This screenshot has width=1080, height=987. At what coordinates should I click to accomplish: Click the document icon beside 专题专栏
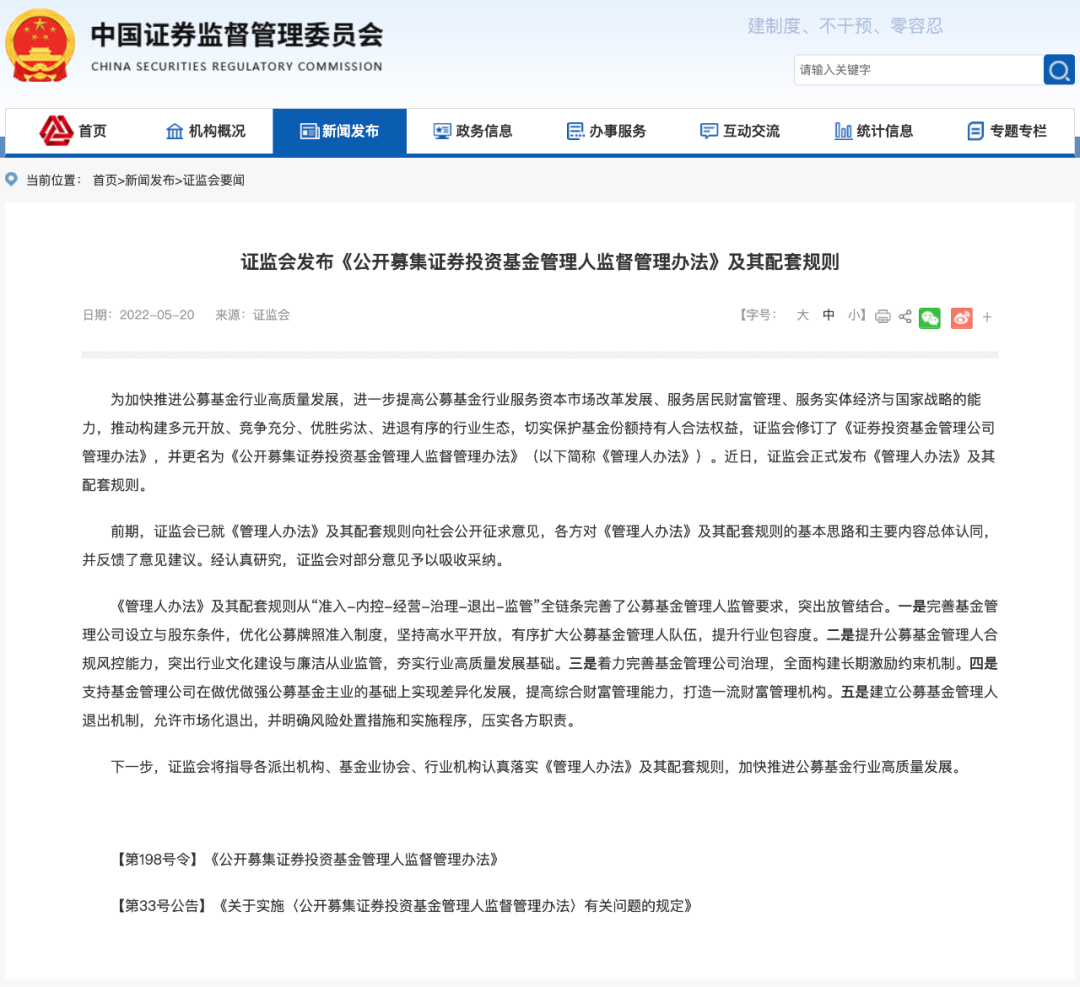pyautogui.click(x=975, y=131)
